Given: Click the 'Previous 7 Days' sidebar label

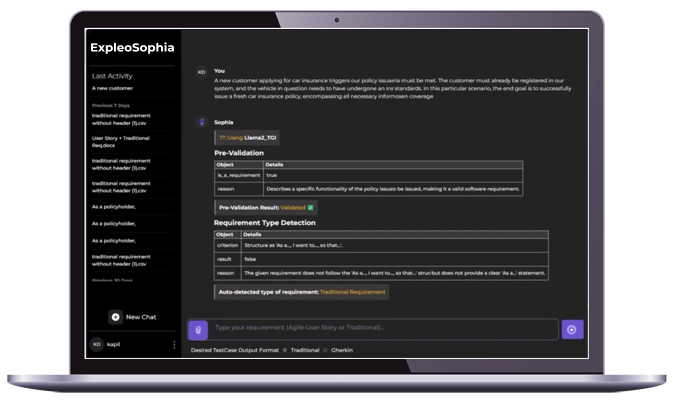Looking at the screenshot, I should coord(111,106).
